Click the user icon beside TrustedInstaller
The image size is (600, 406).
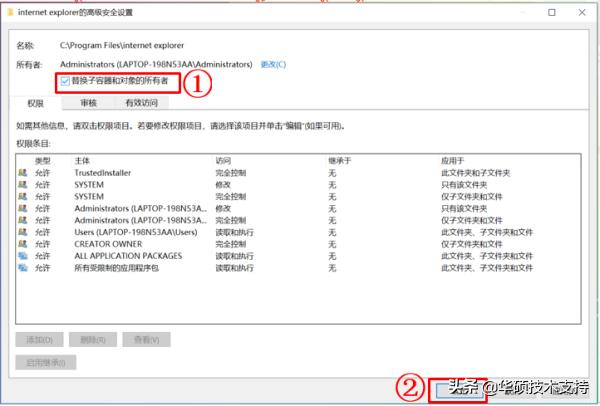(23, 173)
